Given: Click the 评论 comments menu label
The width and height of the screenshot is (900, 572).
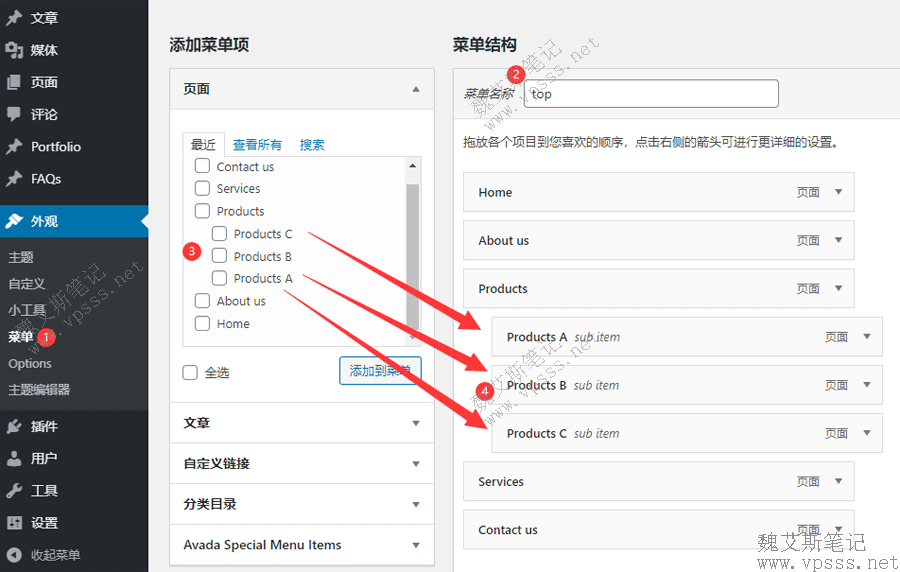Looking at the screenshot, I should click(x=44, y=114).
